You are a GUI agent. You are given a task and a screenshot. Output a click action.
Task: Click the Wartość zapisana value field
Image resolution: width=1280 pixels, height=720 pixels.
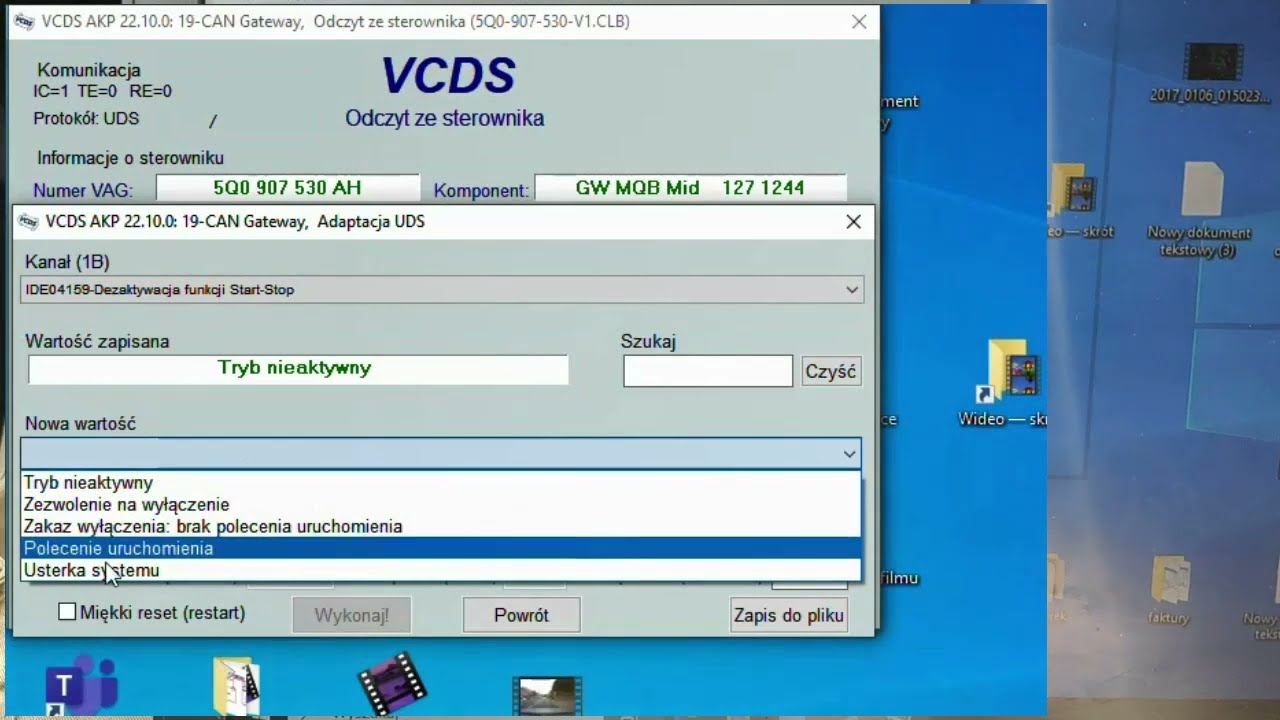pos(298,369)
